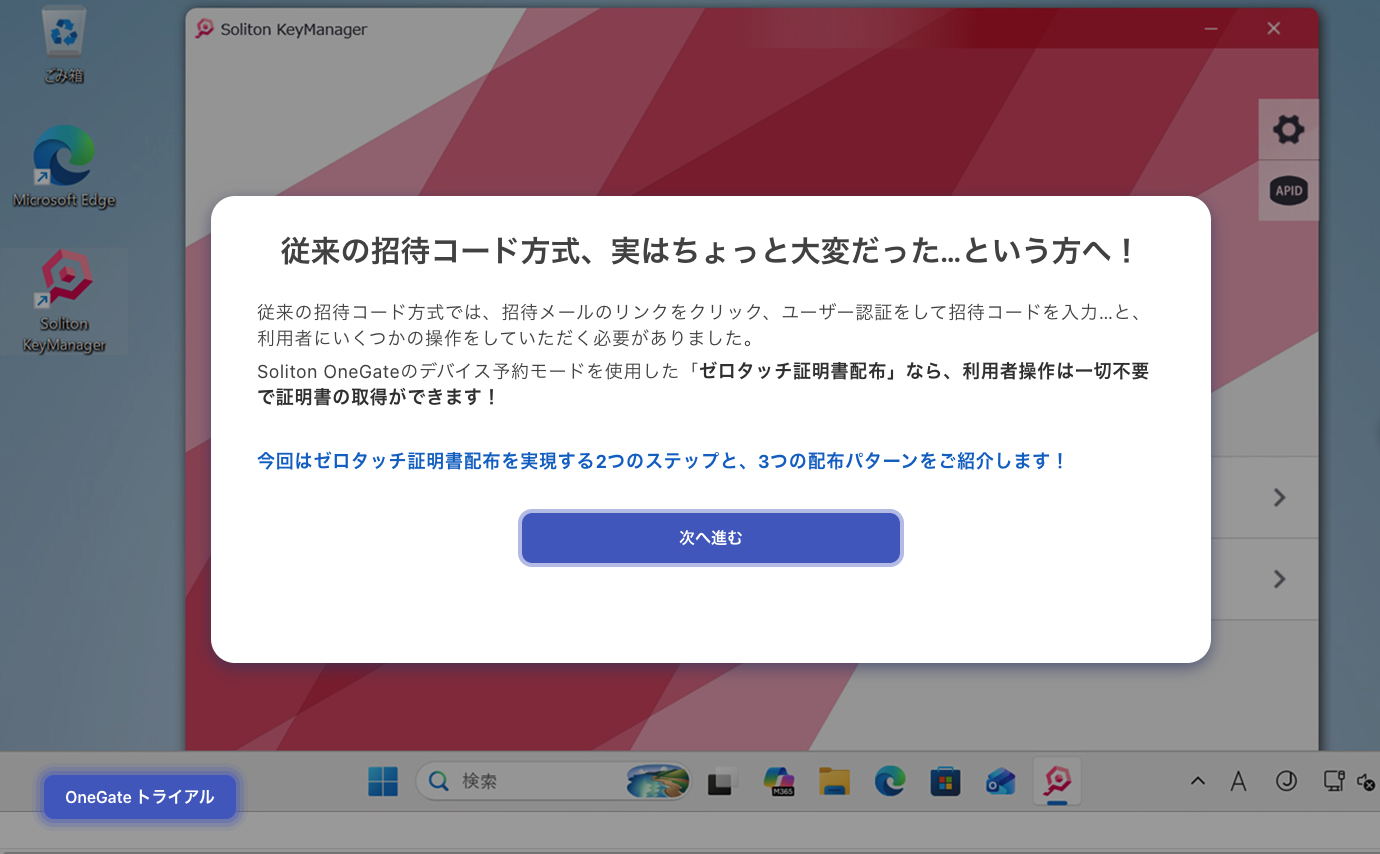Click the IME input mode 'A' indicator
Viewport: 1380px width, 854px height.
pyautogui.click(x=1238, y=781)
